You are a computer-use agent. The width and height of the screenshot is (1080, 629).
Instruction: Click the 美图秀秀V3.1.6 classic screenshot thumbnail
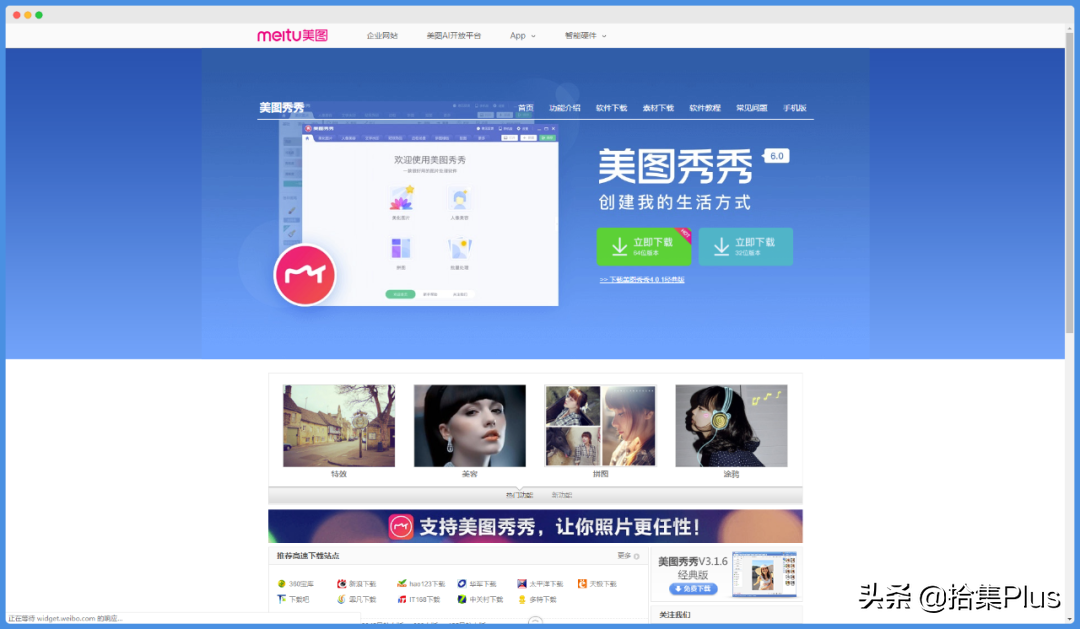[765, 574]
